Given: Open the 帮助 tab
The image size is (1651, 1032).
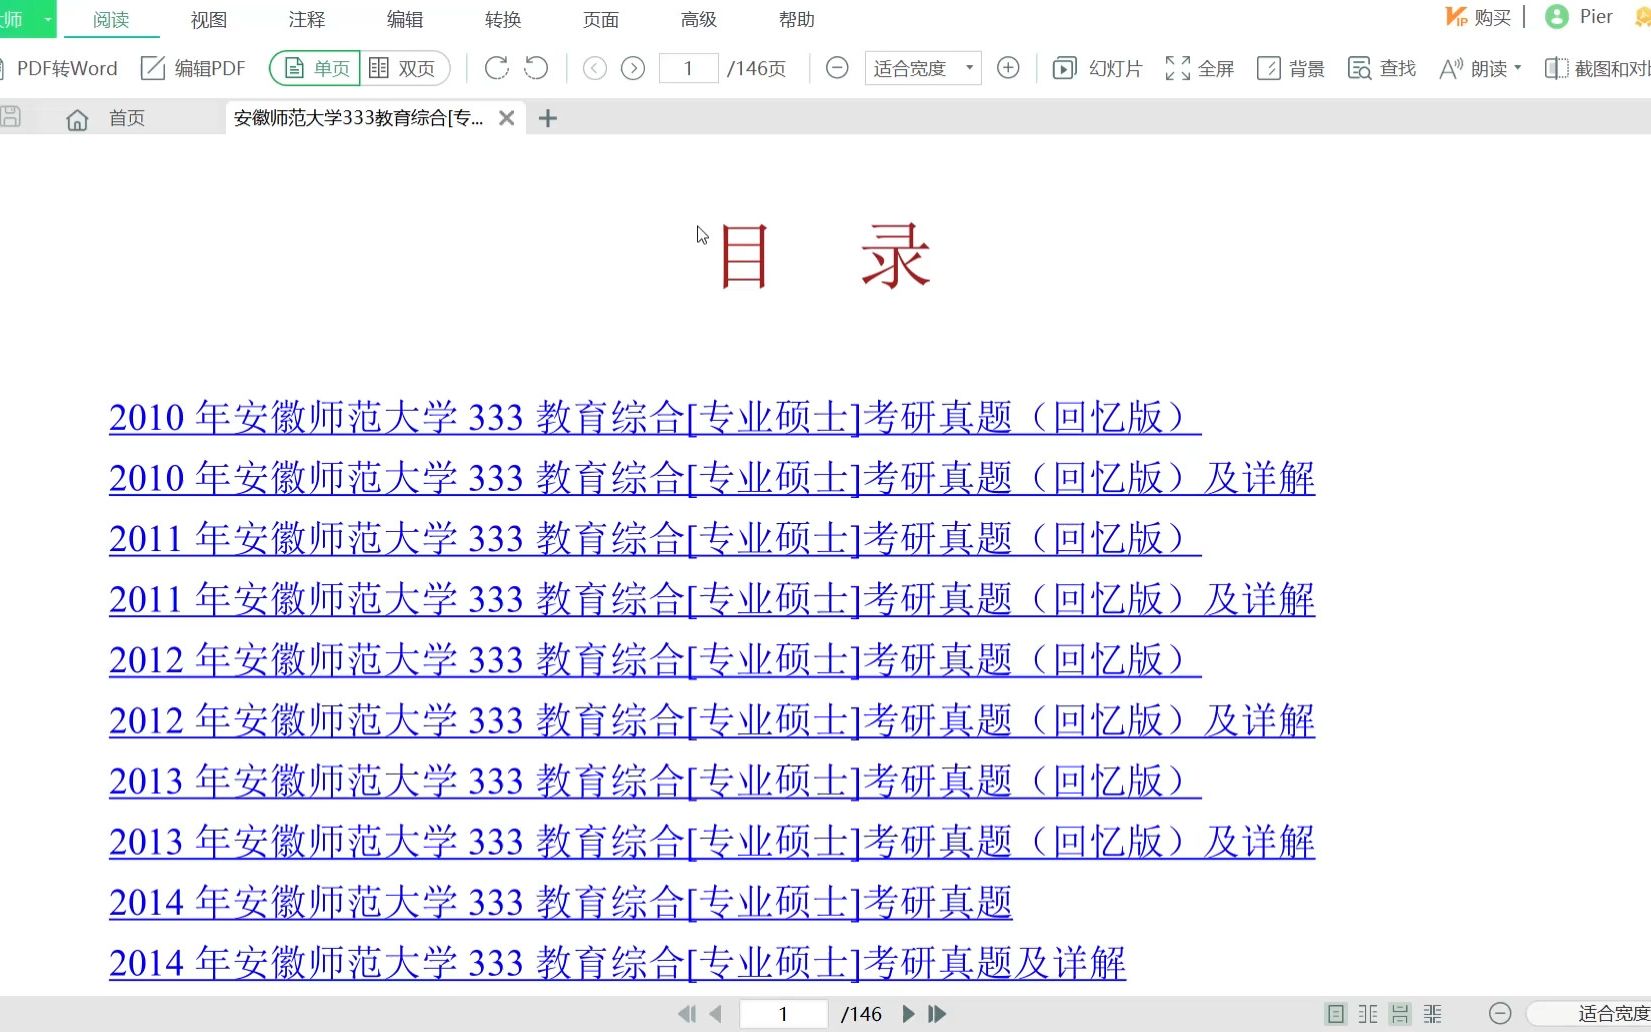Looking at the screenshot, I should click(x=797, y=19).
